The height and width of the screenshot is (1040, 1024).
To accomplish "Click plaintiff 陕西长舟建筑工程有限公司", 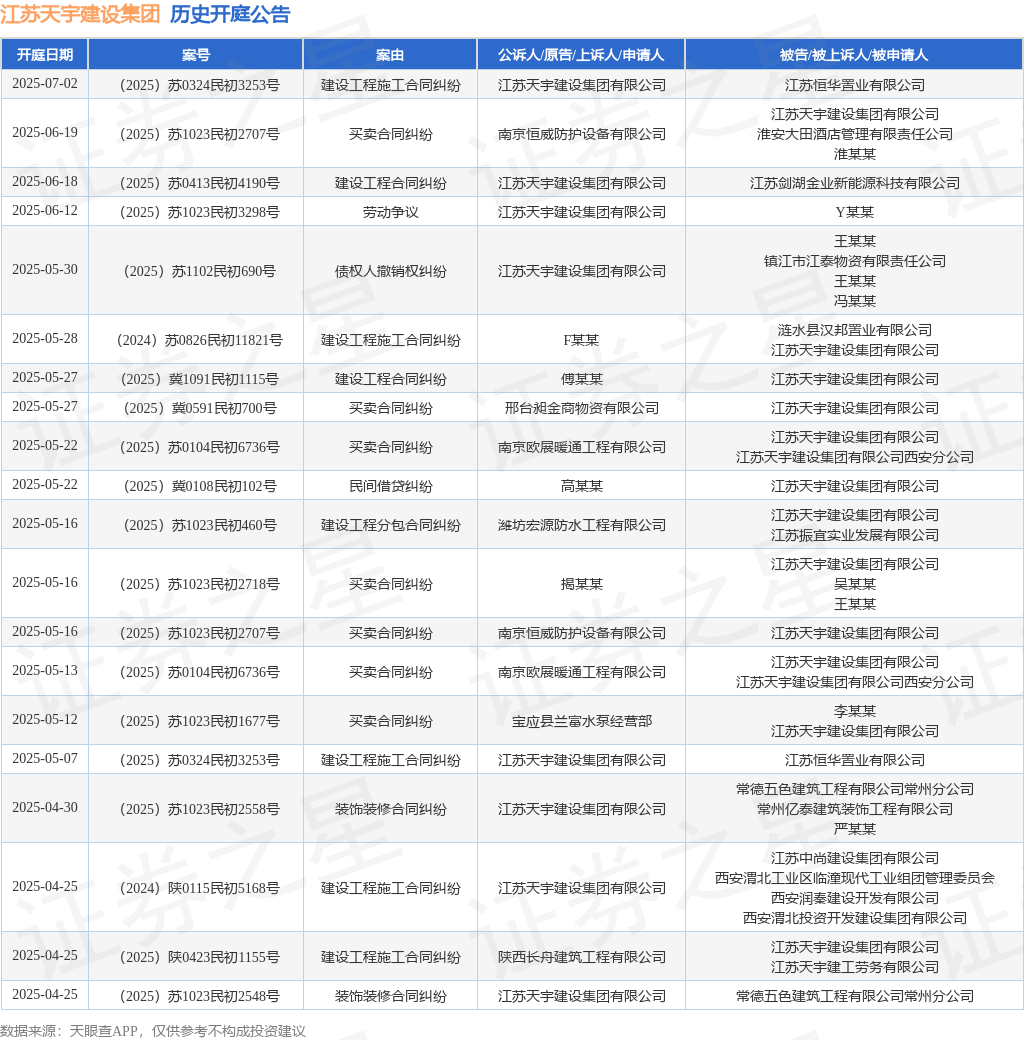I will [x=582, y=957].
